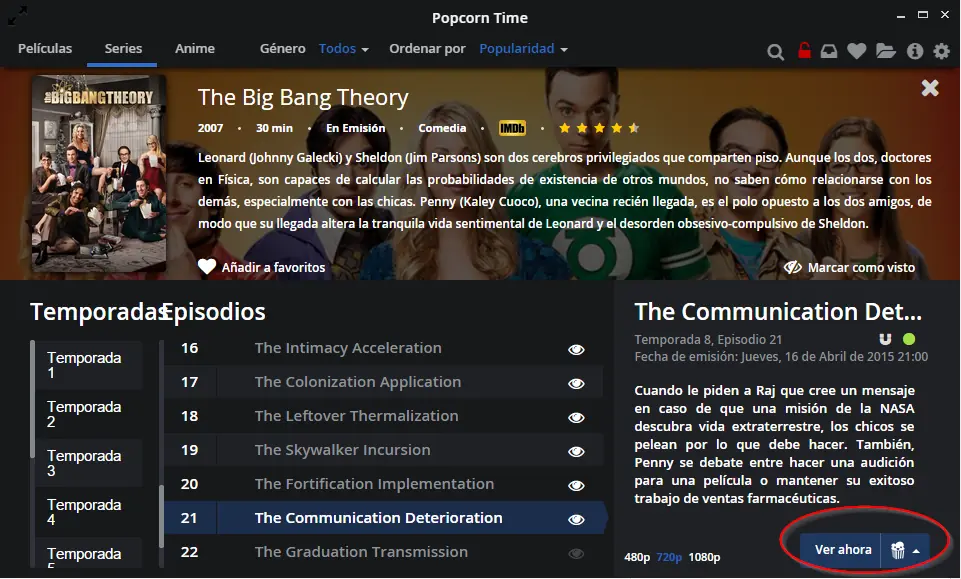Toggle watched eye for The Intimacy Acceleration
This screenshot has height=579, width=961.
point(576,349)
